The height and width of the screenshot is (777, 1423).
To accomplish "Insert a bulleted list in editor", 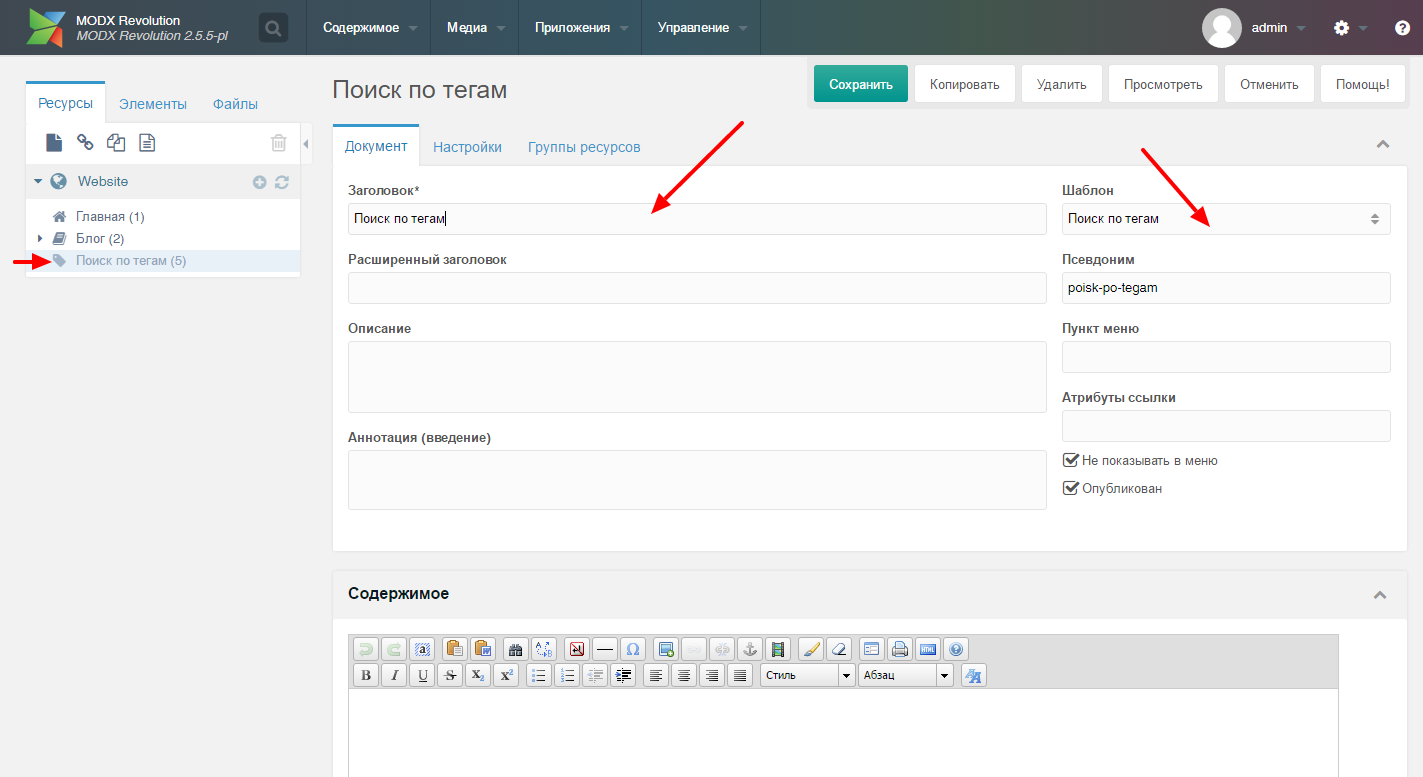I will point(539,675).
